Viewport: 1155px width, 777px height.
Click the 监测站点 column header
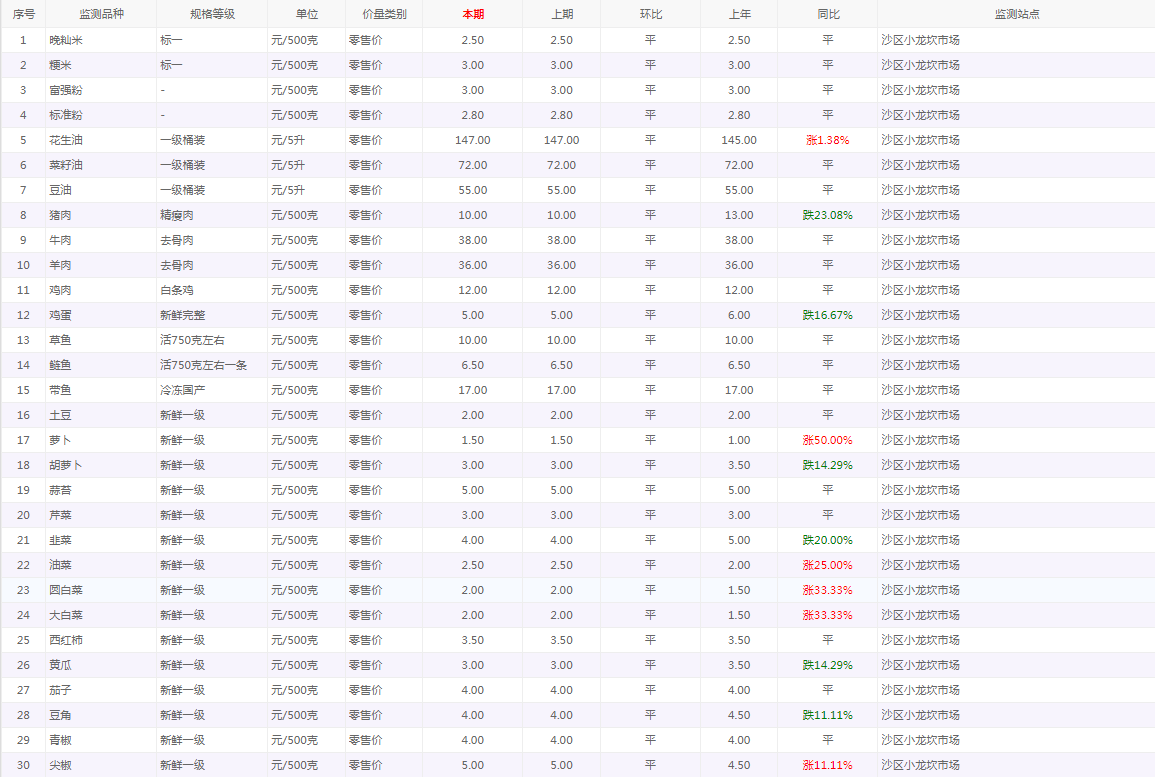tap(1016, 14)
